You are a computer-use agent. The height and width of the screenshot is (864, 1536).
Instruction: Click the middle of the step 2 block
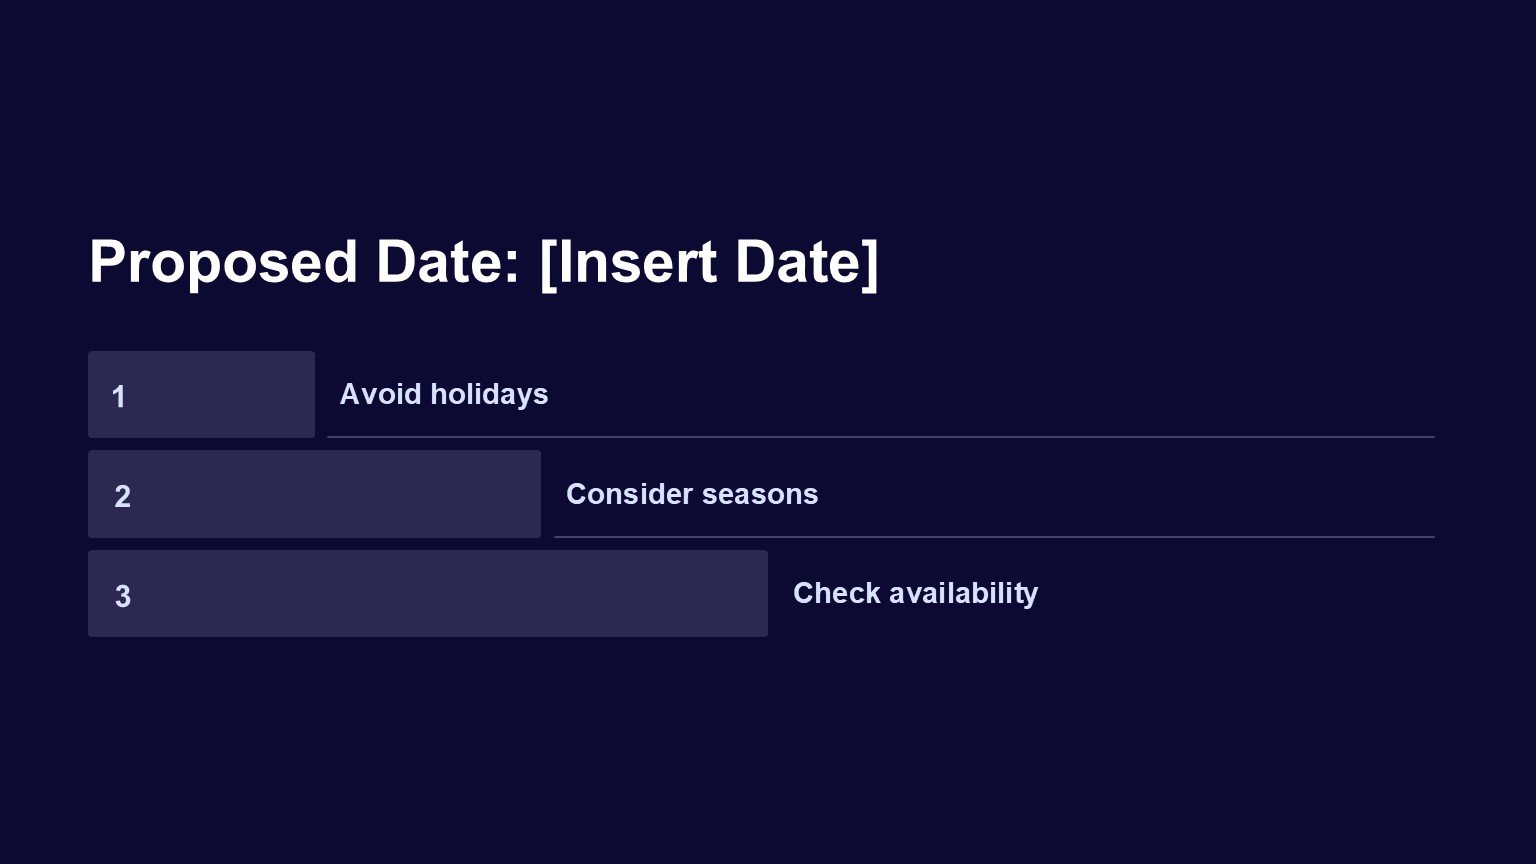coord(314,494)
